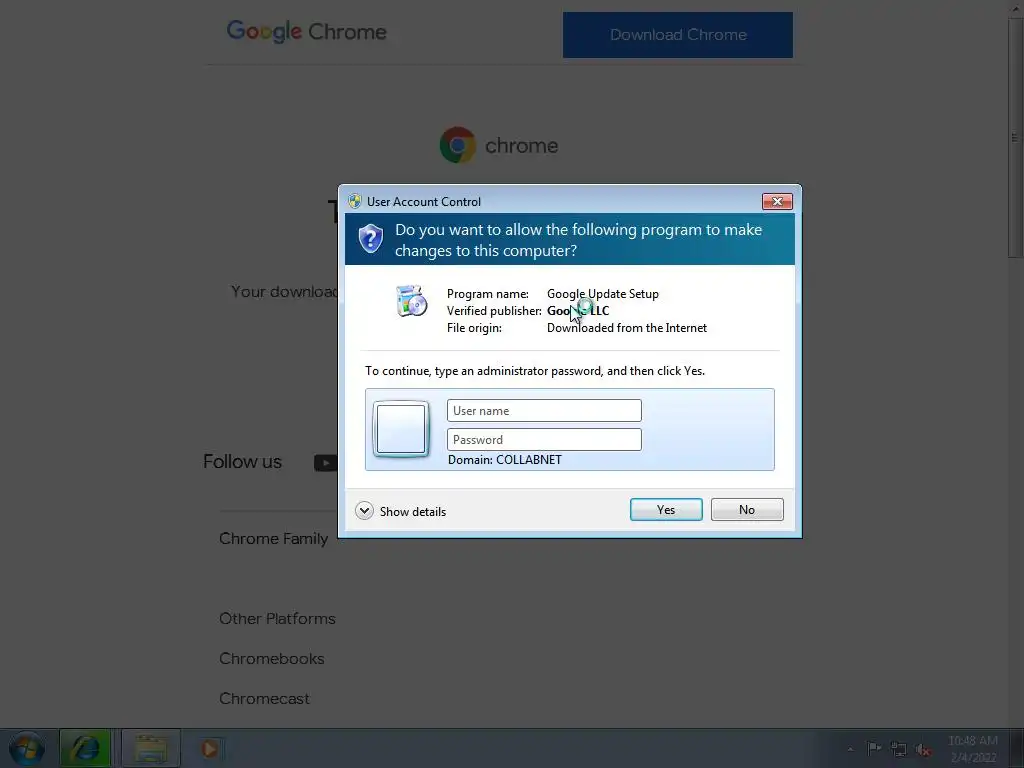Expand Show details chevron
Image resolution: width=1024 pixels, height=768 pixels.
[364, 511]
